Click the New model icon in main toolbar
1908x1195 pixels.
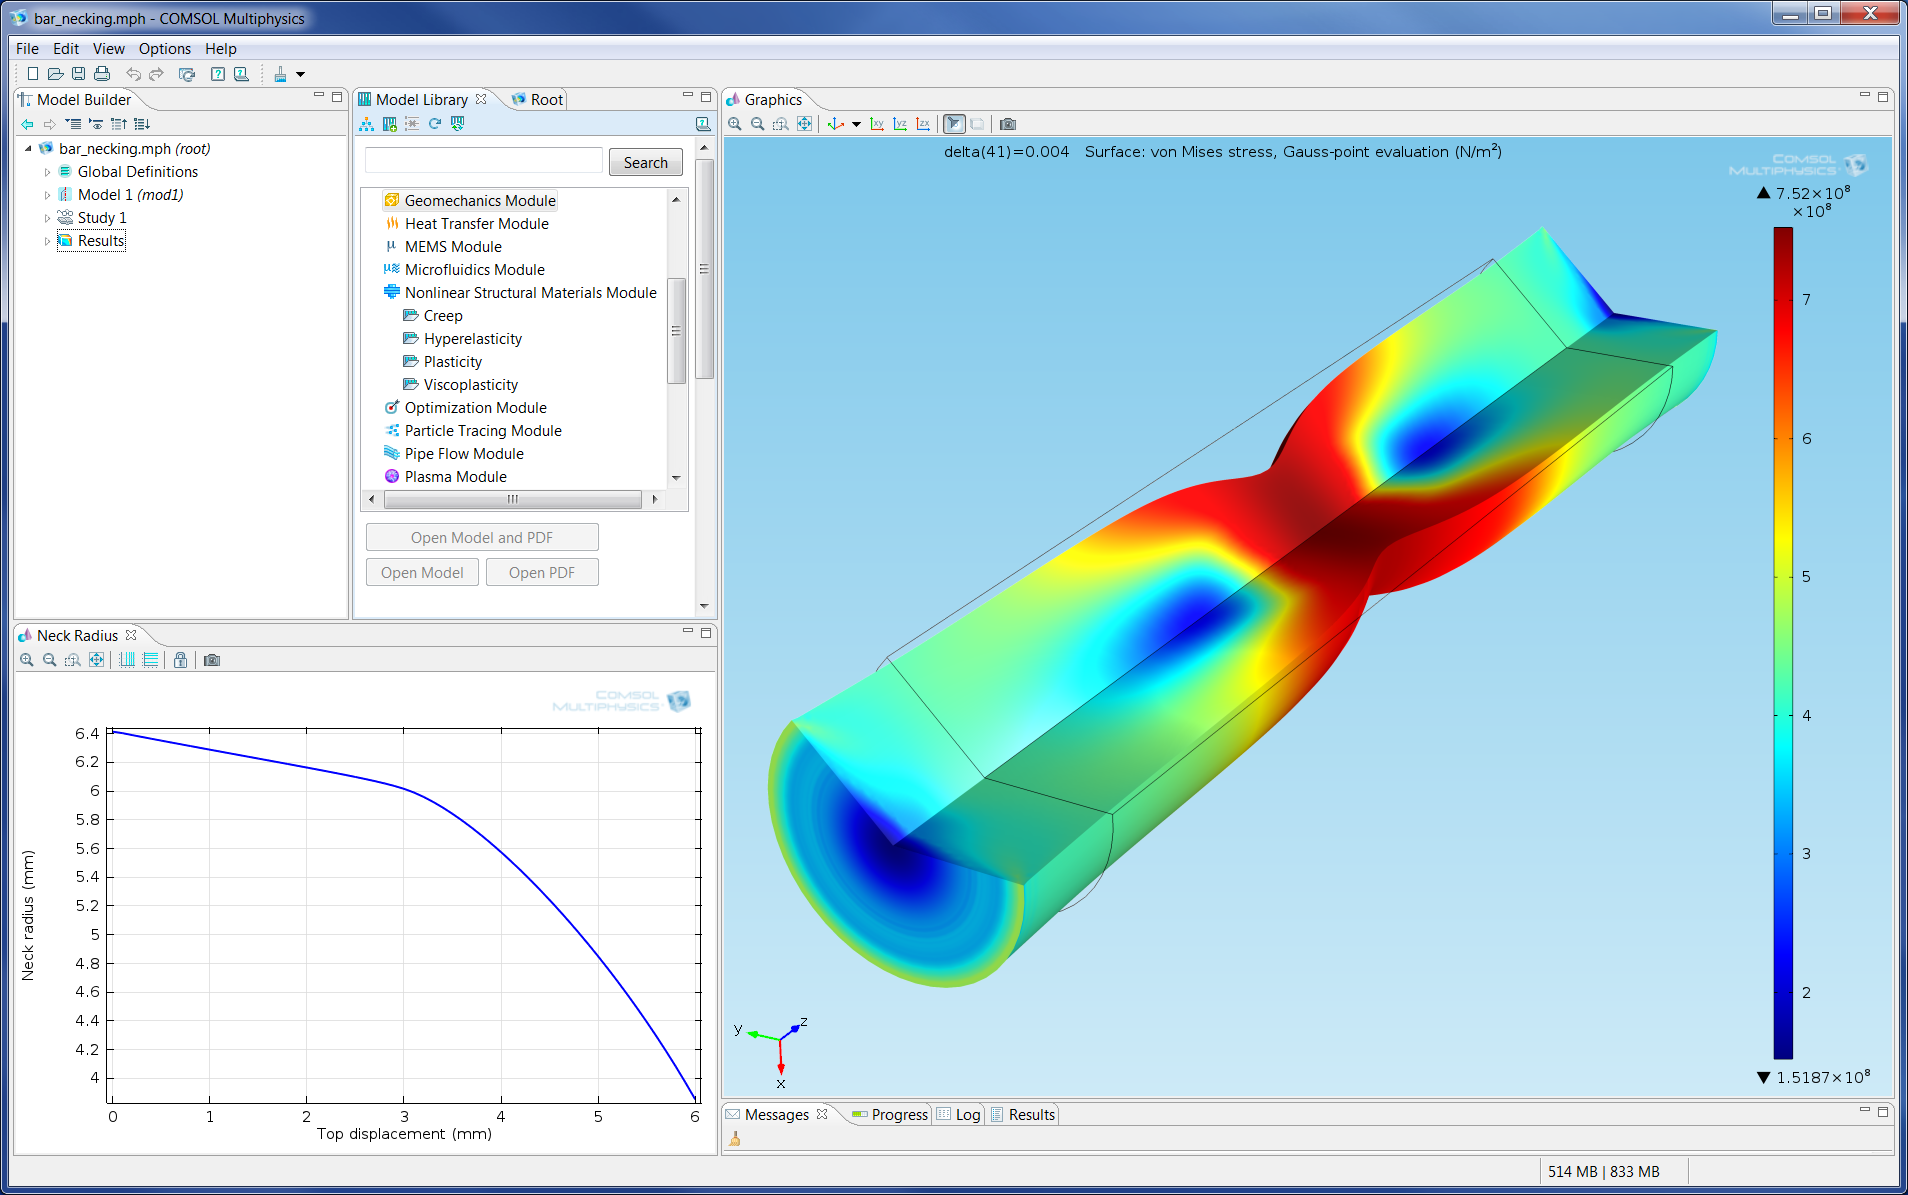pyautogui.click(x=32, y=74)
